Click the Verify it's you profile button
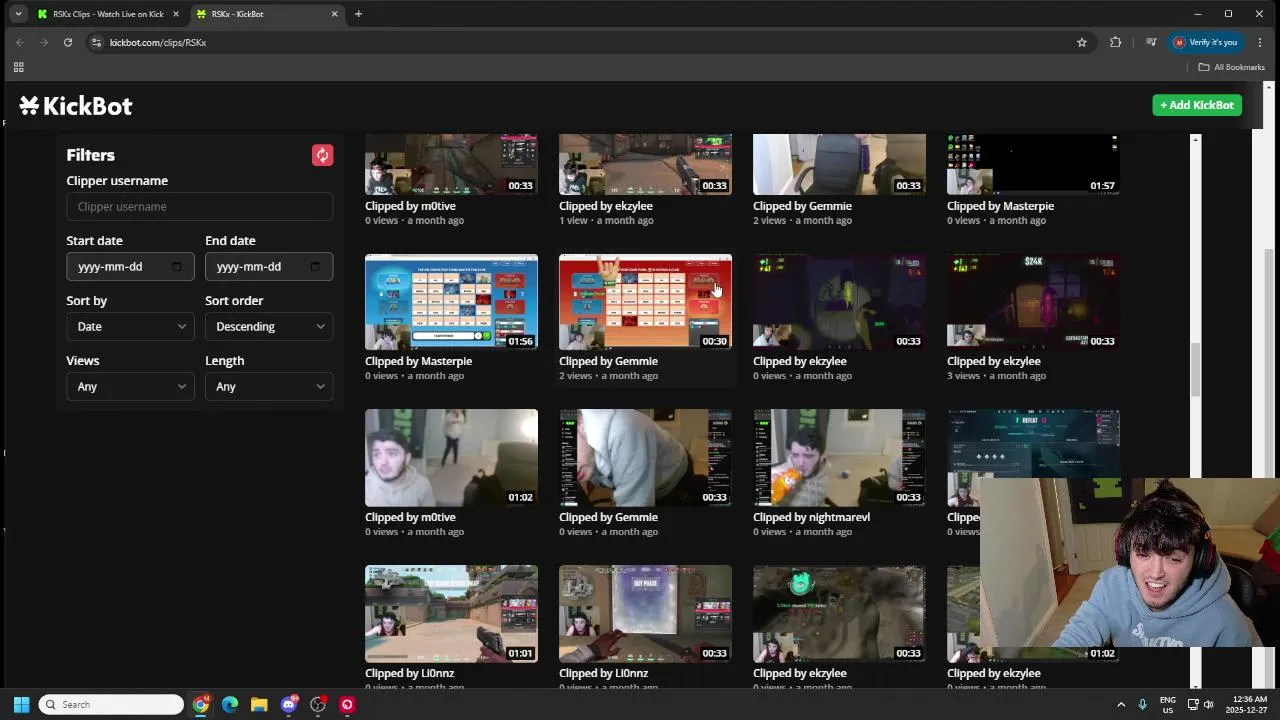This screenshot has width=1280, height=720. tap(1206, 42)
